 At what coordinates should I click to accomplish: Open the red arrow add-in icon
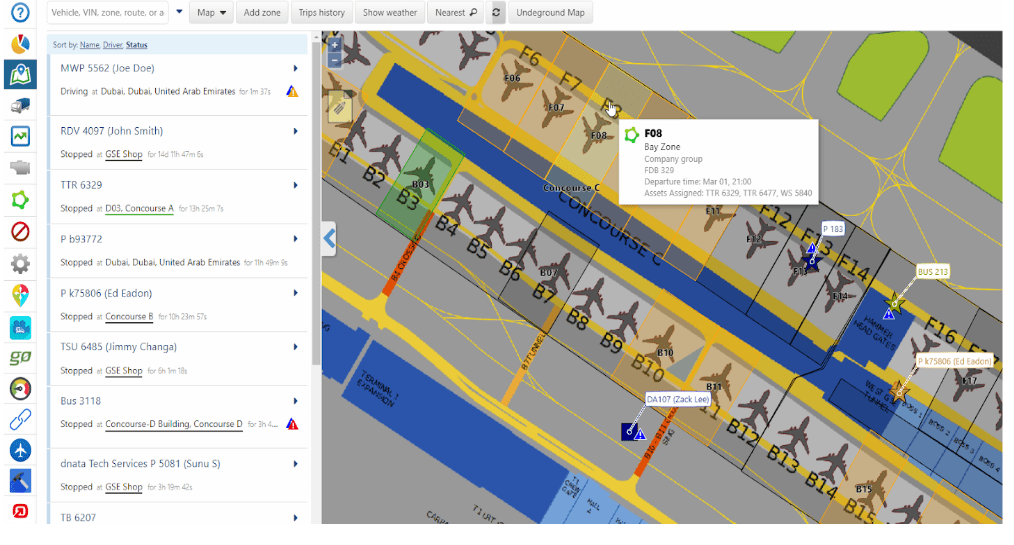tap(20, 511)
